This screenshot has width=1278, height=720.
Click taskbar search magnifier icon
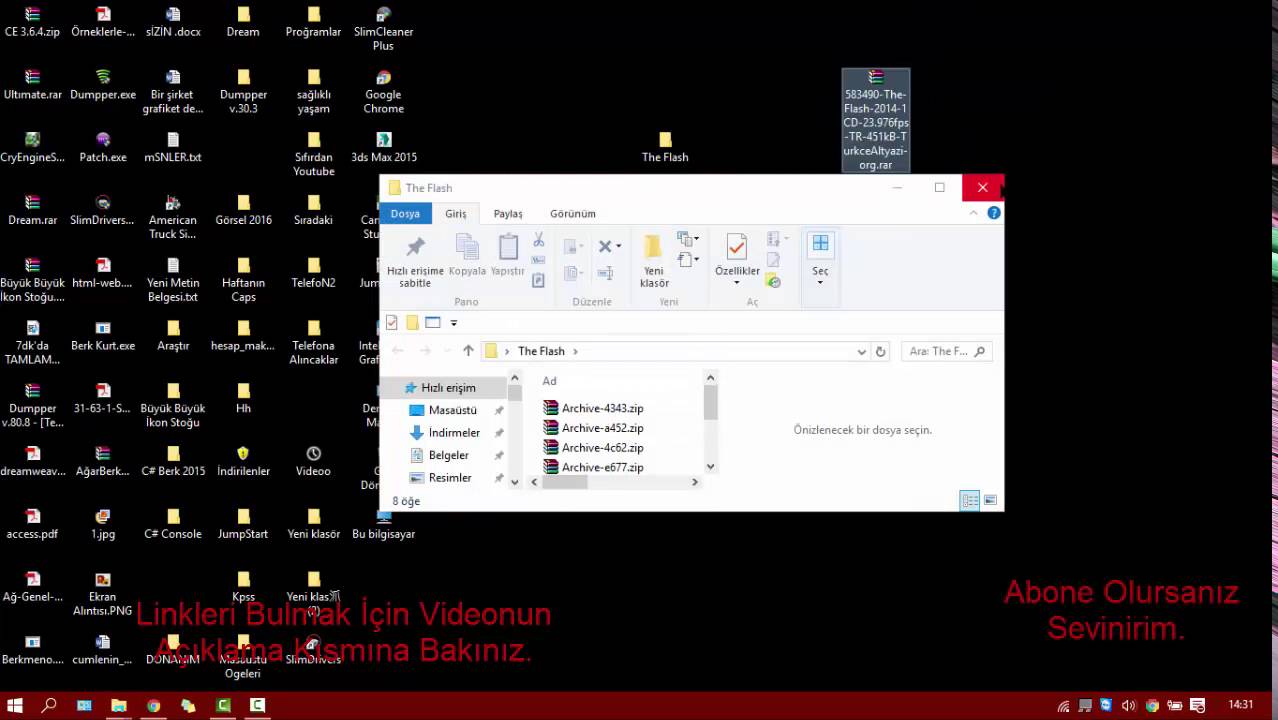point(49,705)
